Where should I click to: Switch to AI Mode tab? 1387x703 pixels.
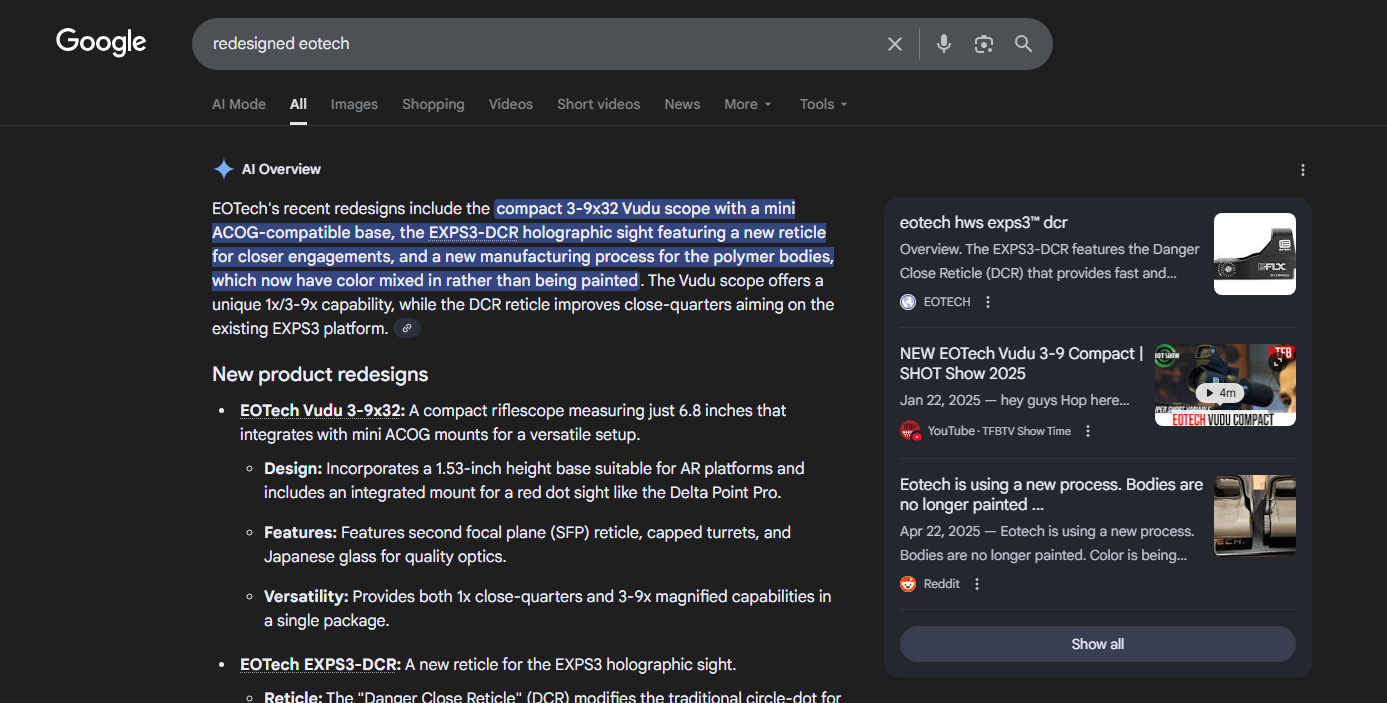239,104
